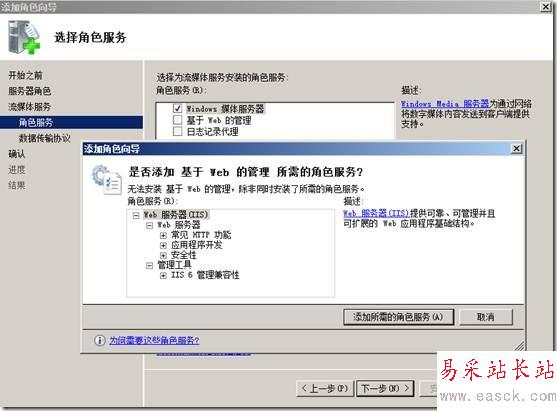Click the dialog resize grip corner

(519, 346)
